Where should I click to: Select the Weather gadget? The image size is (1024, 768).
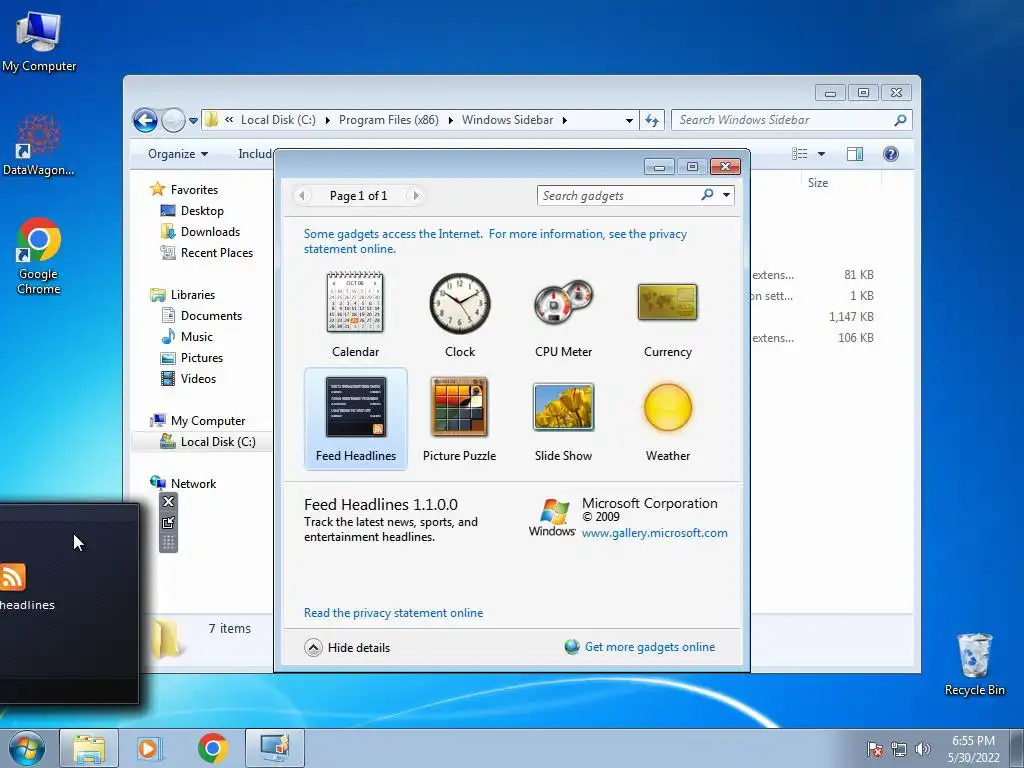[x=667, y=419]
